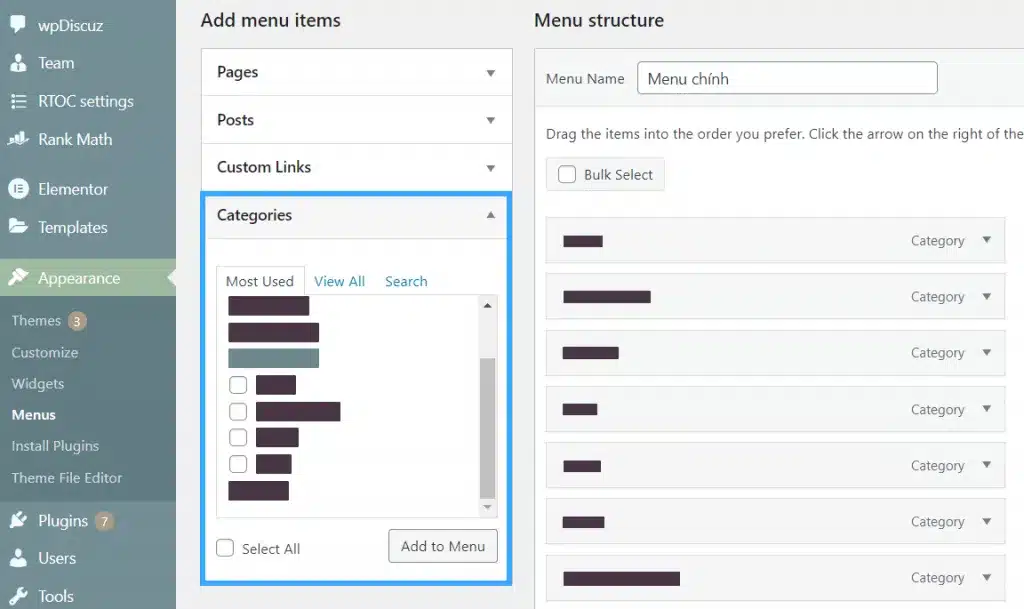Click the Rank Math chart icon

[18, 138]
